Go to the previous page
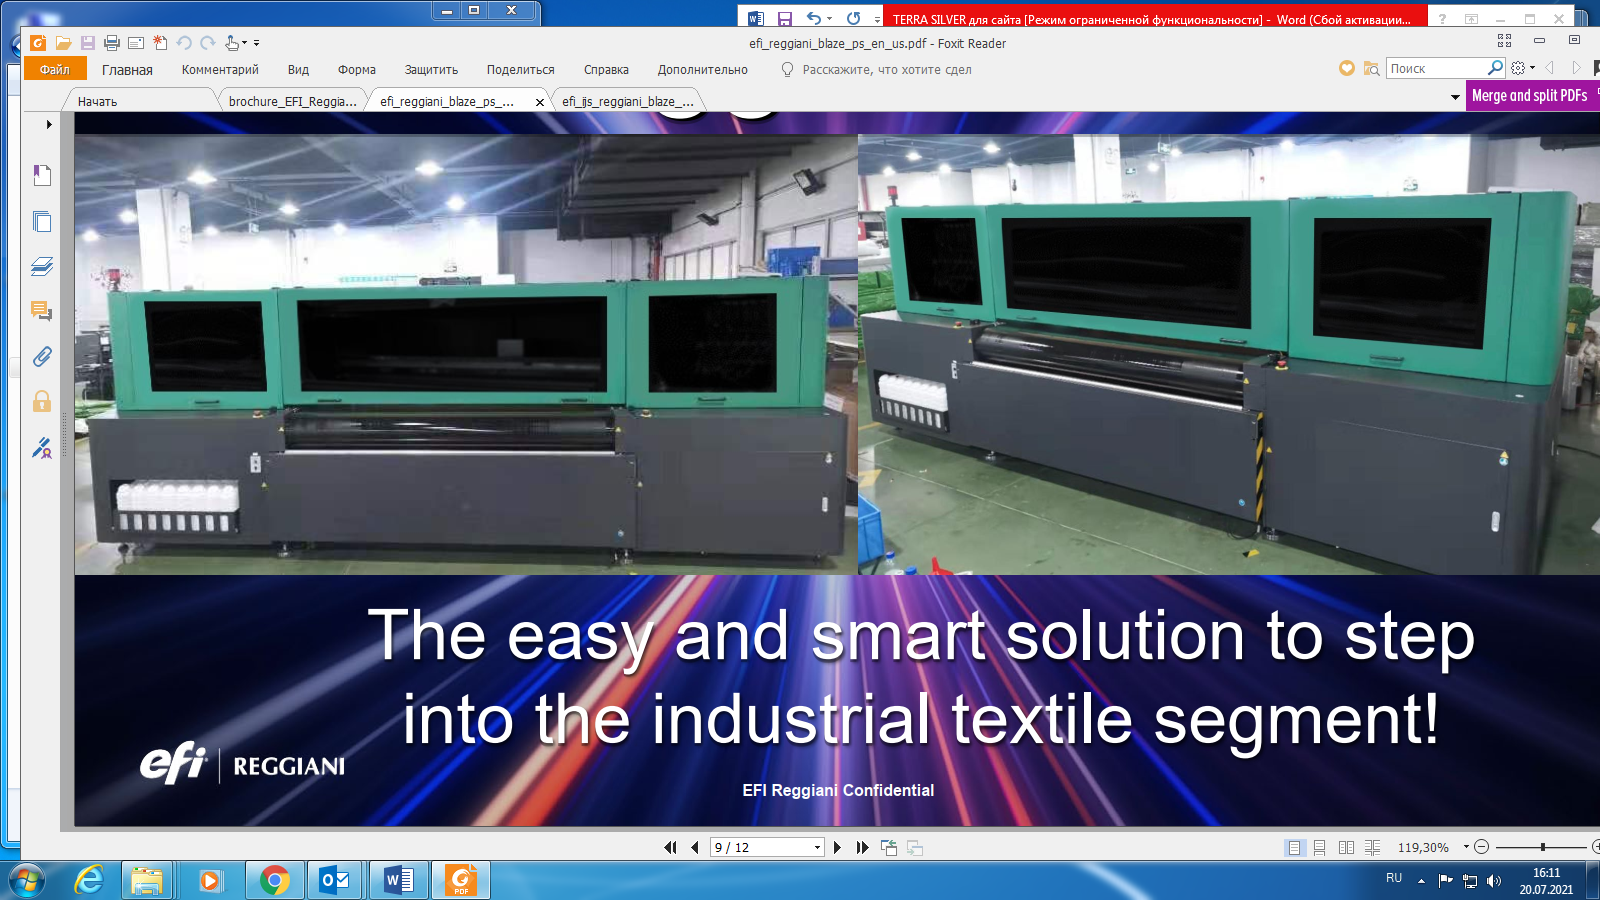 (x=694, y=847)
